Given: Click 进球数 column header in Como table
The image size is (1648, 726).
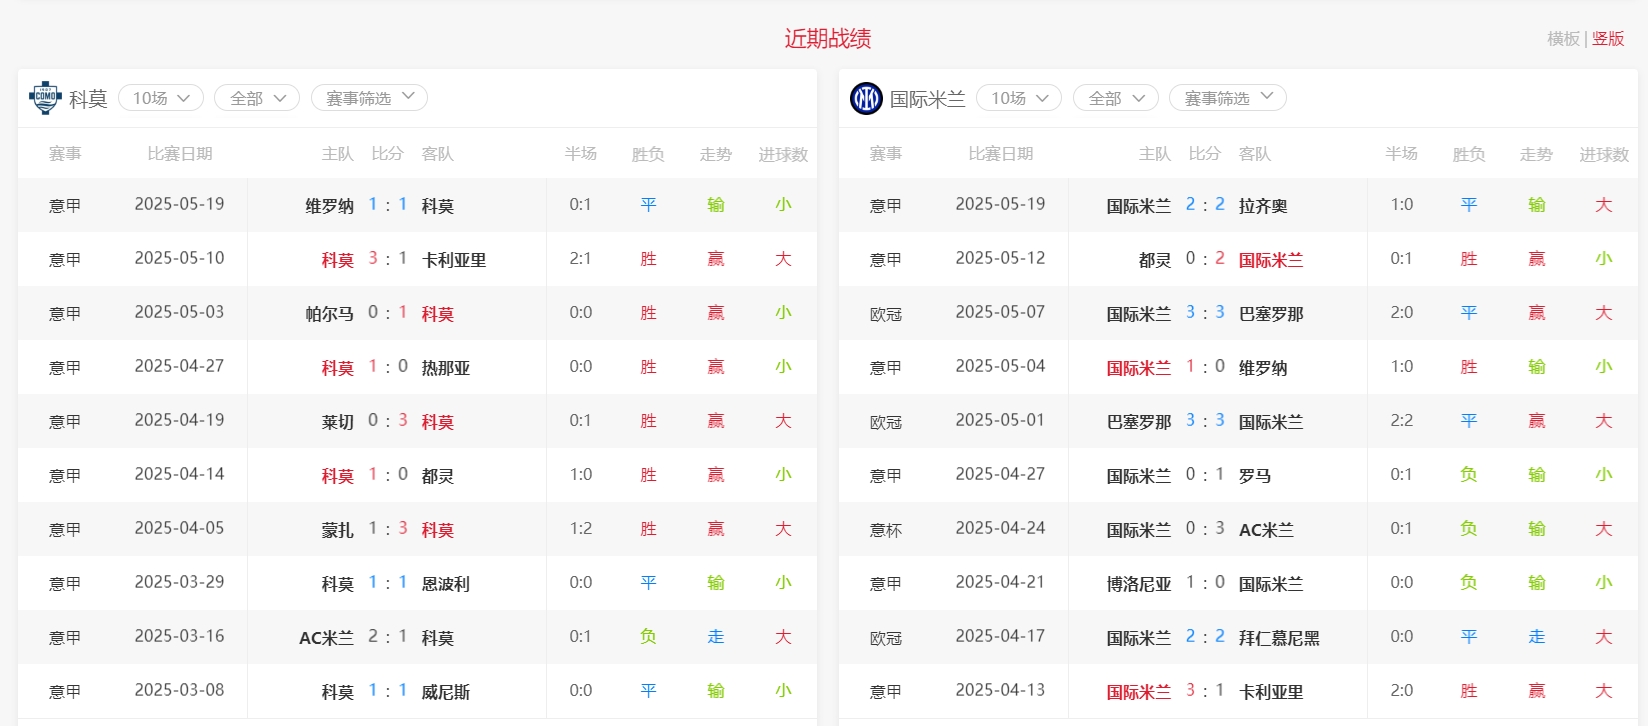Looking at the screenshot, I should click(783, 154).
